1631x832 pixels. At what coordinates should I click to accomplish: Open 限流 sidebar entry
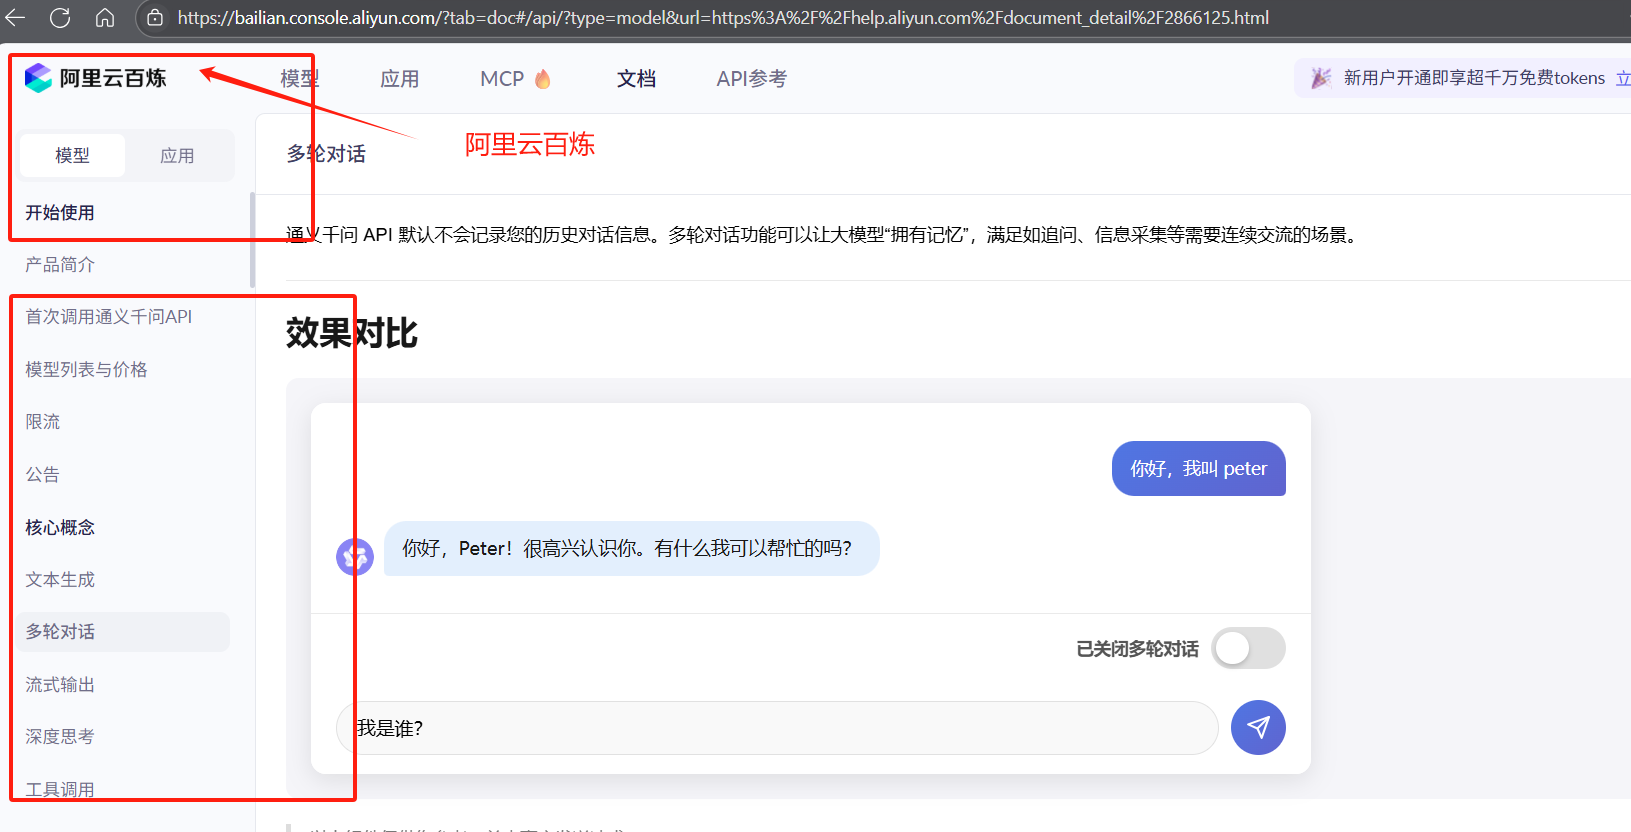pyautogui.click(x=43, y=422)
